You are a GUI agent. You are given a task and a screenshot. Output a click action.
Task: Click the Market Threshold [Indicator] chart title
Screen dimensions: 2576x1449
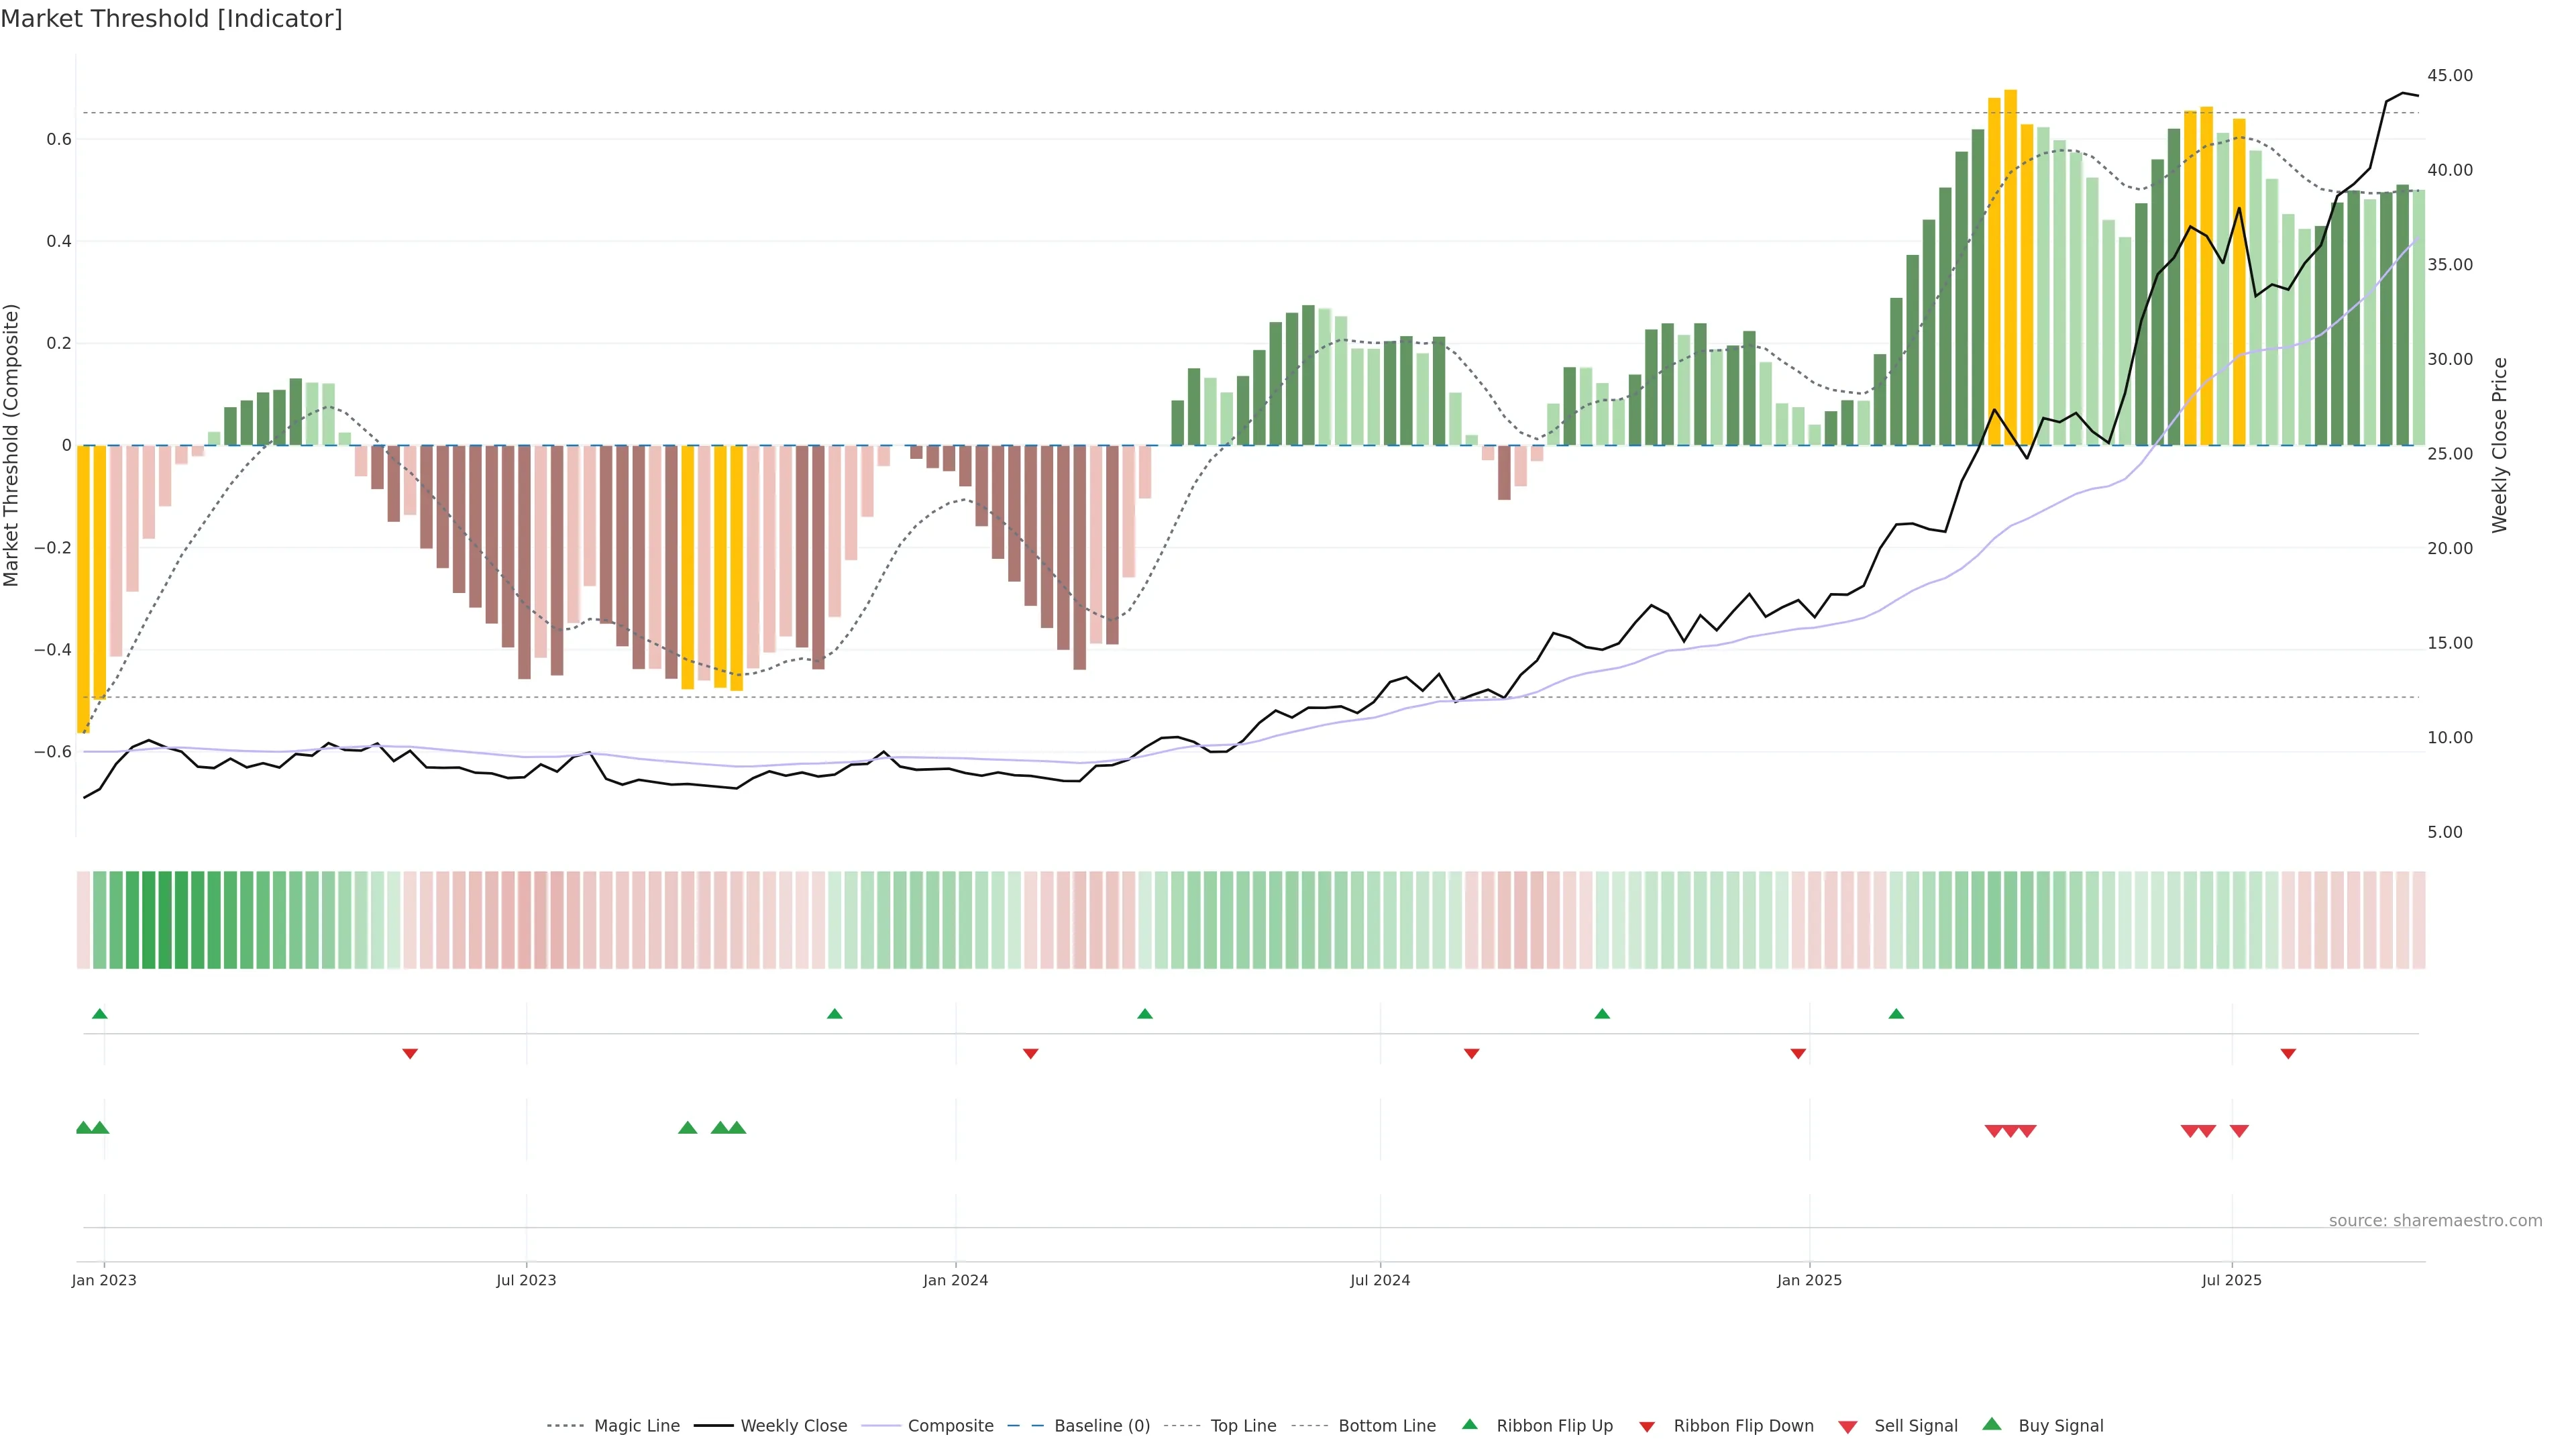click(171, 19)
